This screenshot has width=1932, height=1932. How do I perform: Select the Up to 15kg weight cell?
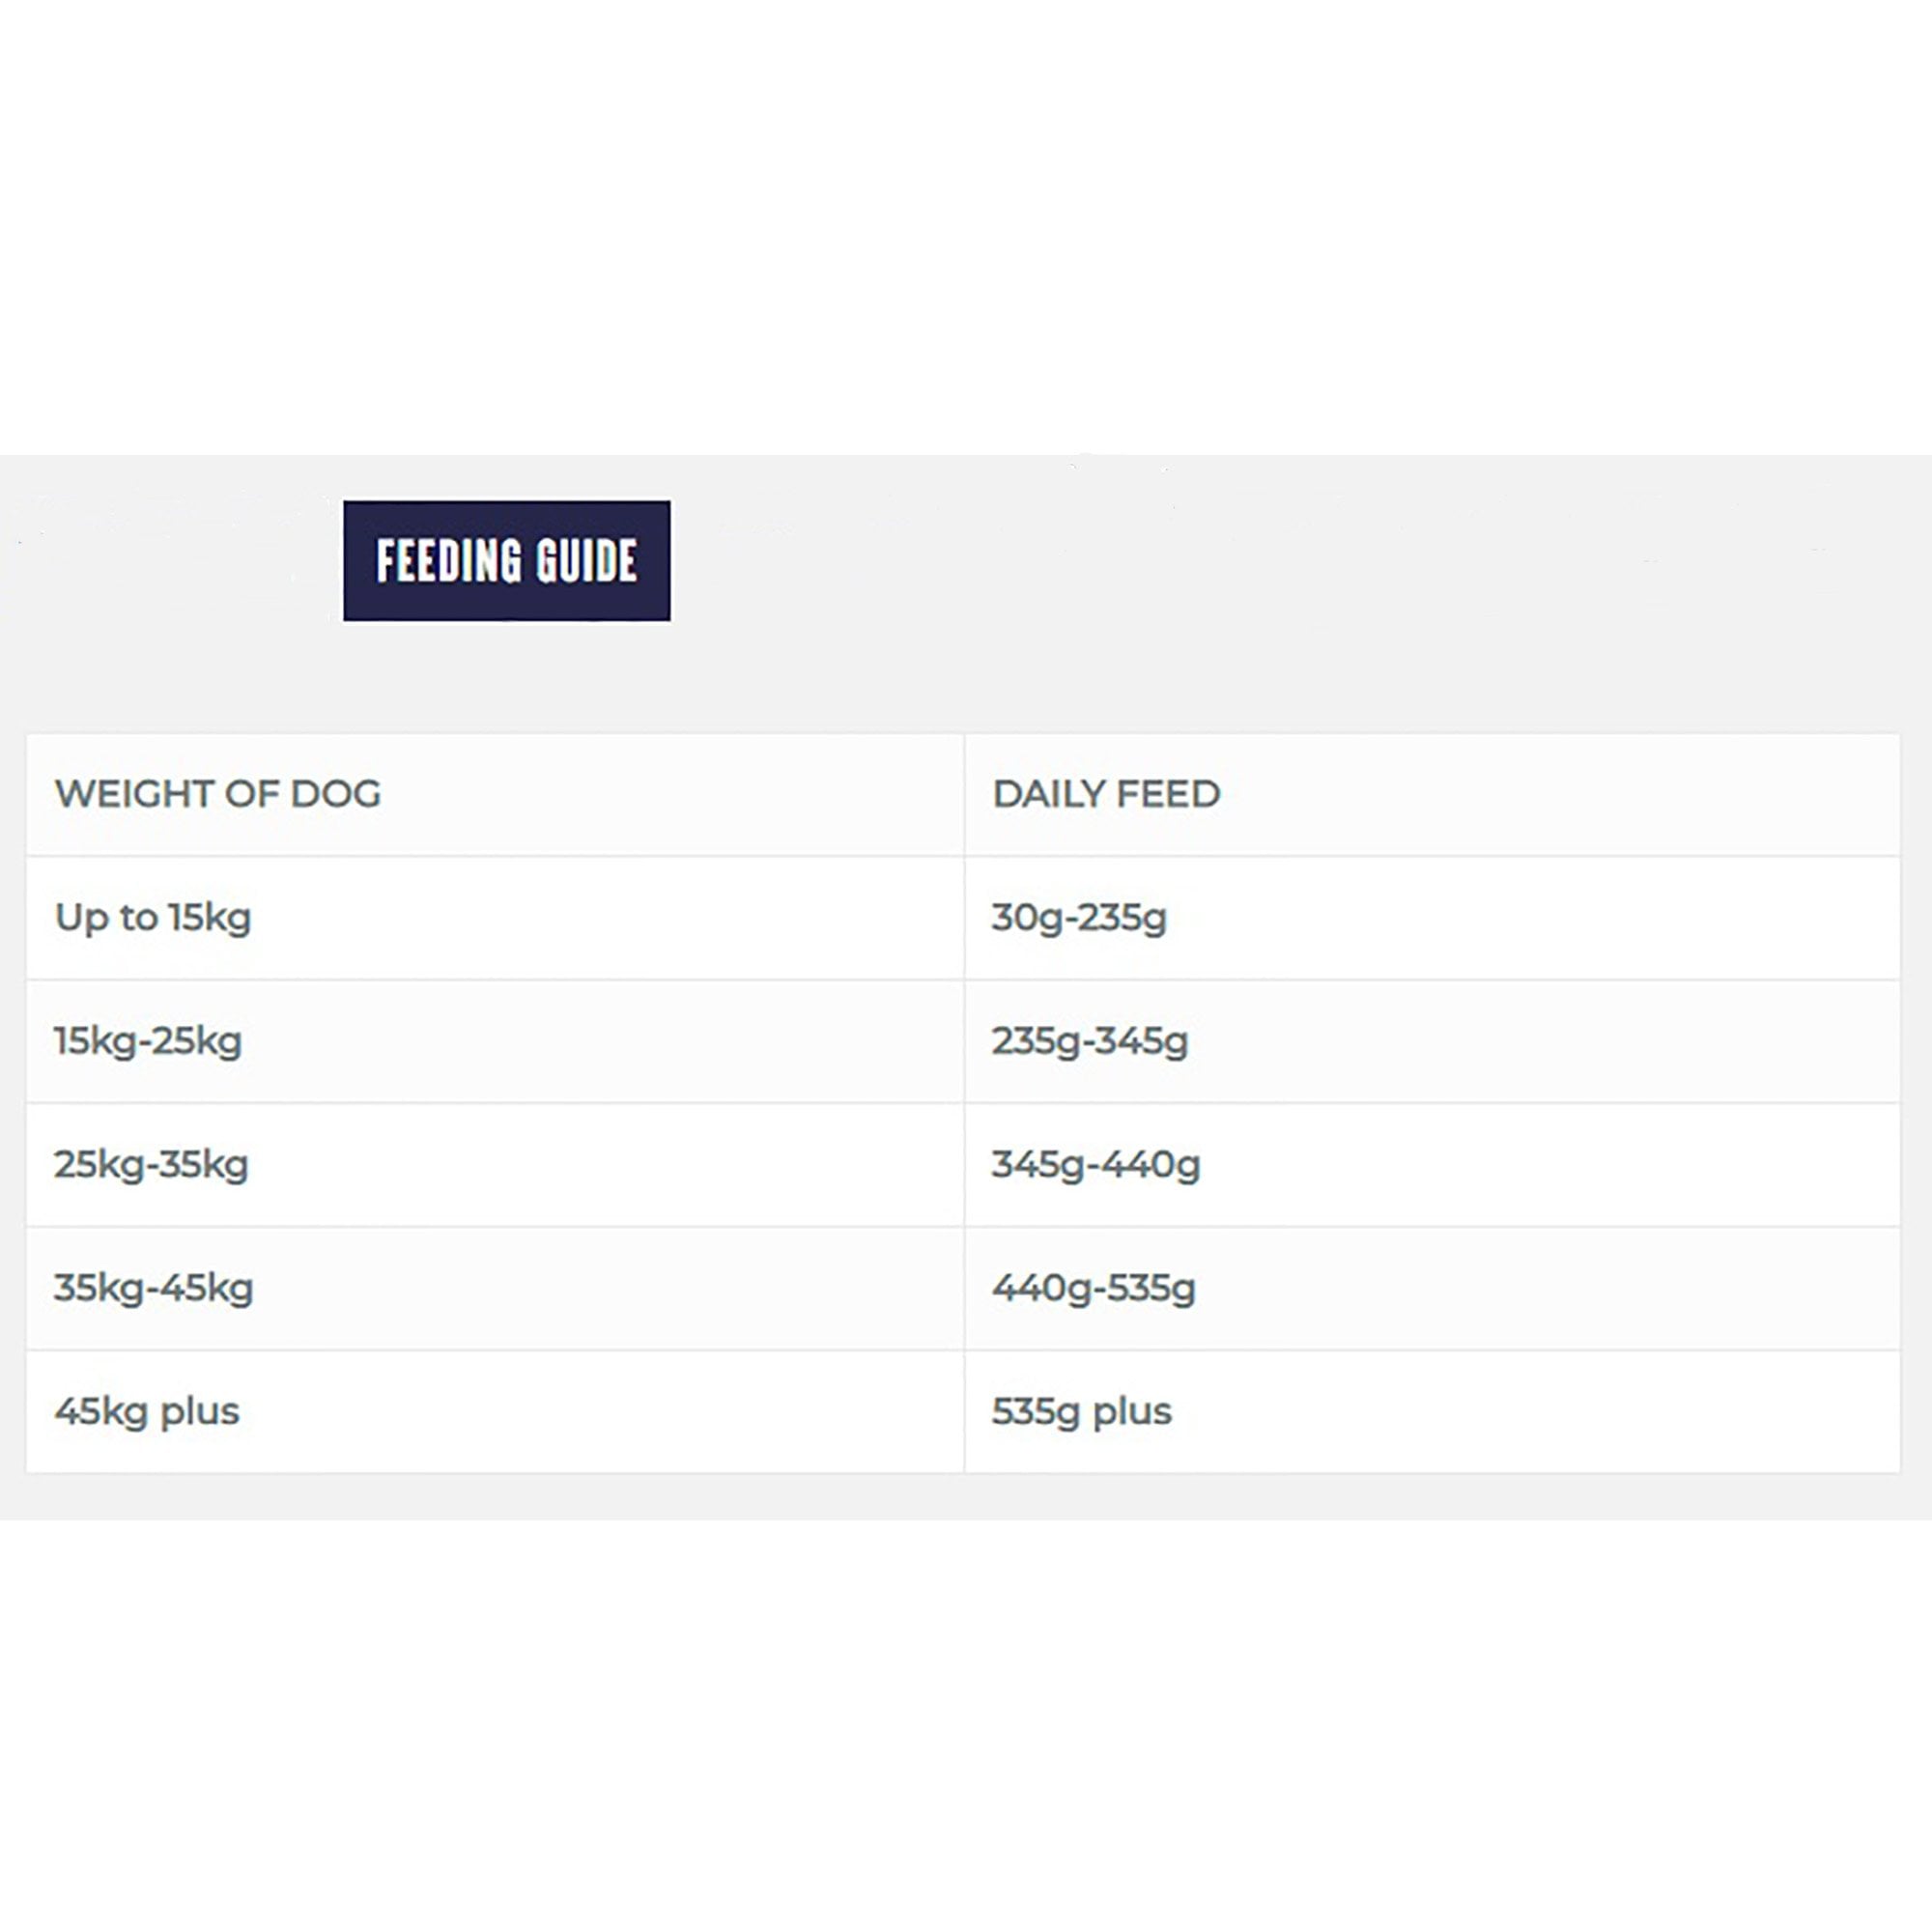point(153,918)
